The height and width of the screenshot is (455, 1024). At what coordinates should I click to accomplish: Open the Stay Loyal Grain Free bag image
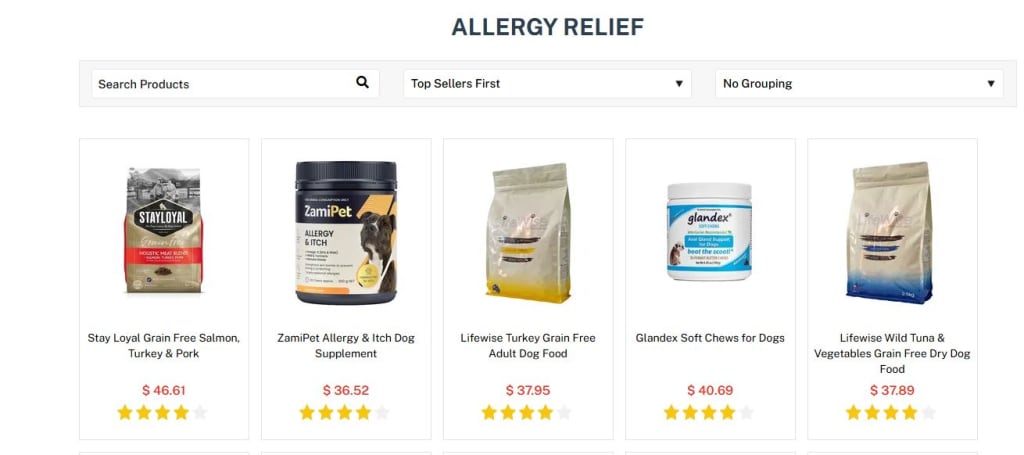[x=164, y=230]
